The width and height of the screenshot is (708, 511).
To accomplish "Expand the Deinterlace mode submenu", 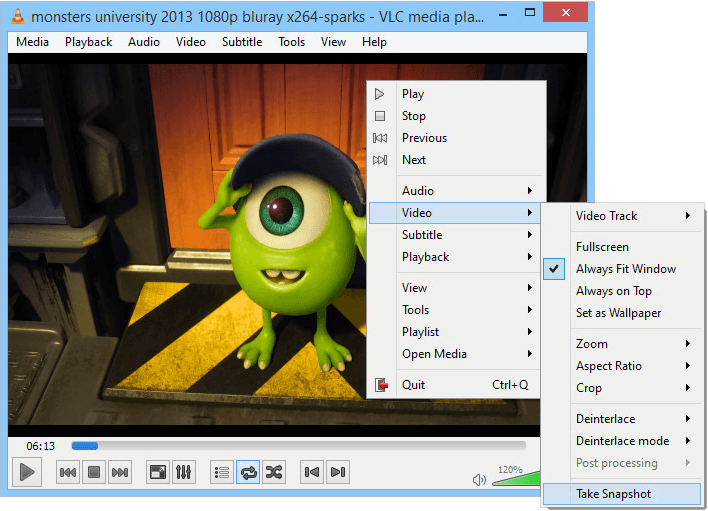I will click(x=623, y=441).
